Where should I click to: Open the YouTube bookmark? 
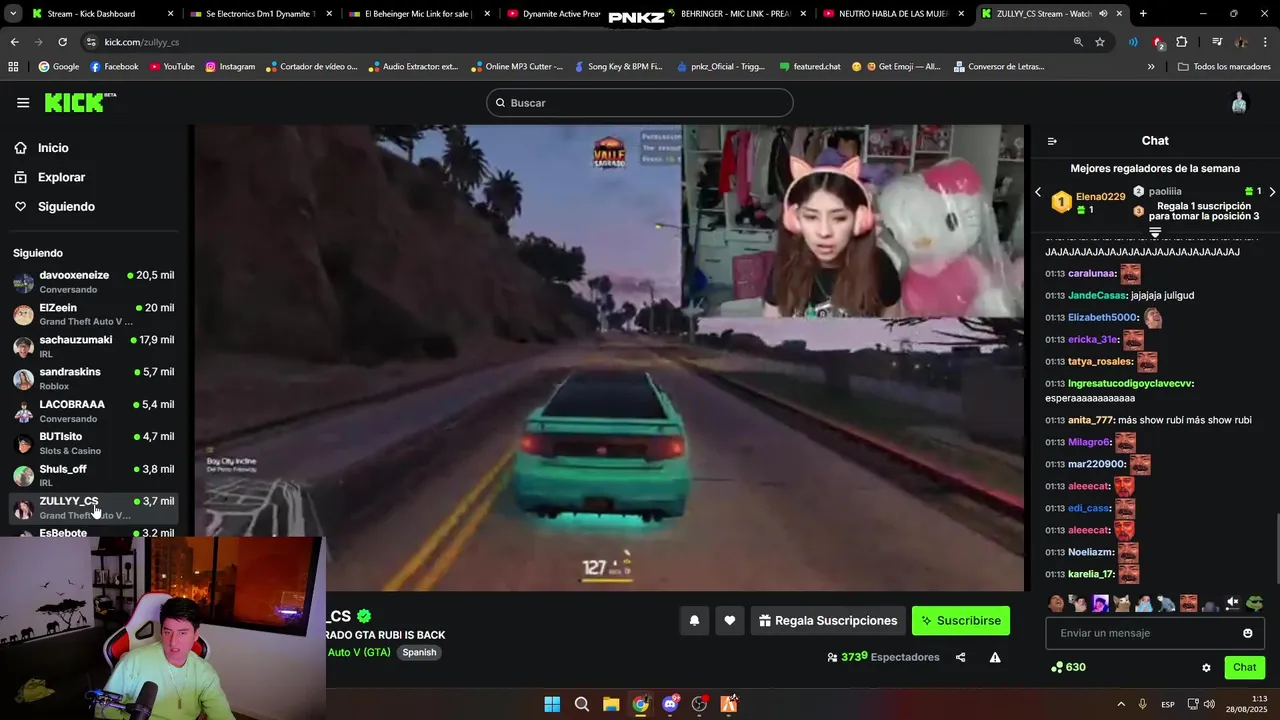point(172,67)
